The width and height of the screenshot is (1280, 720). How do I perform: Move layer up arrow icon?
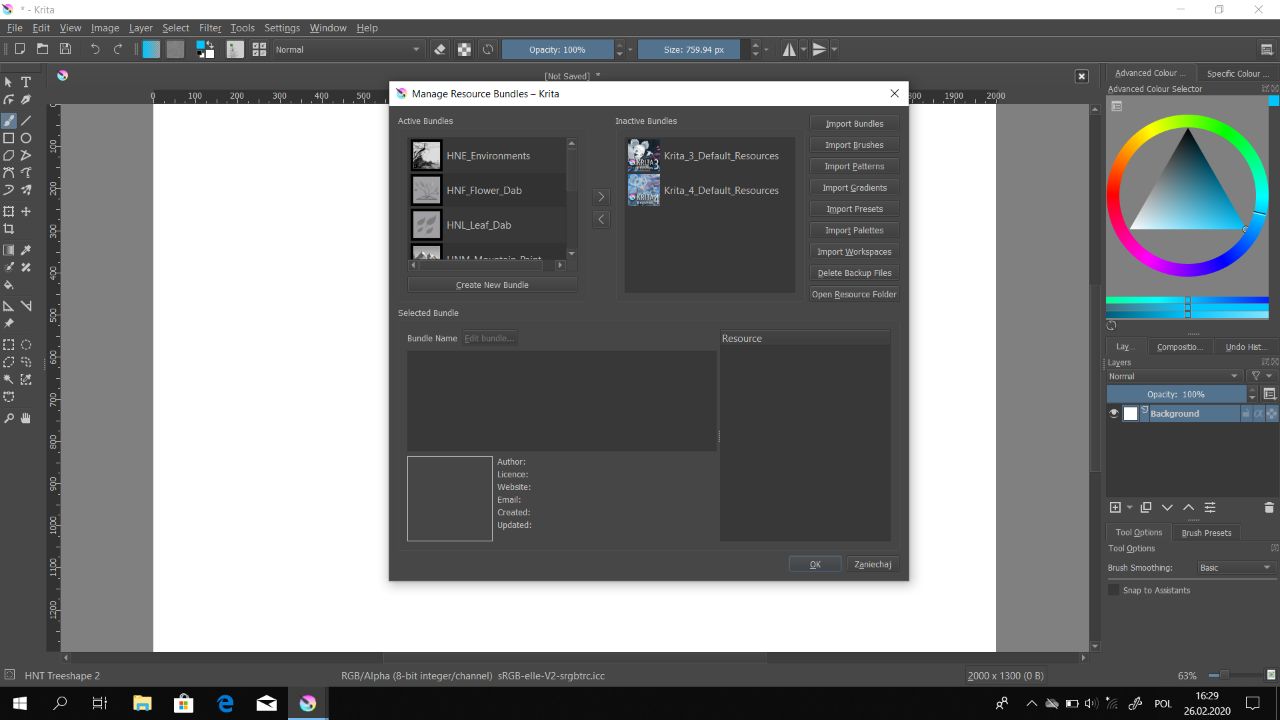coord(1189,508)
